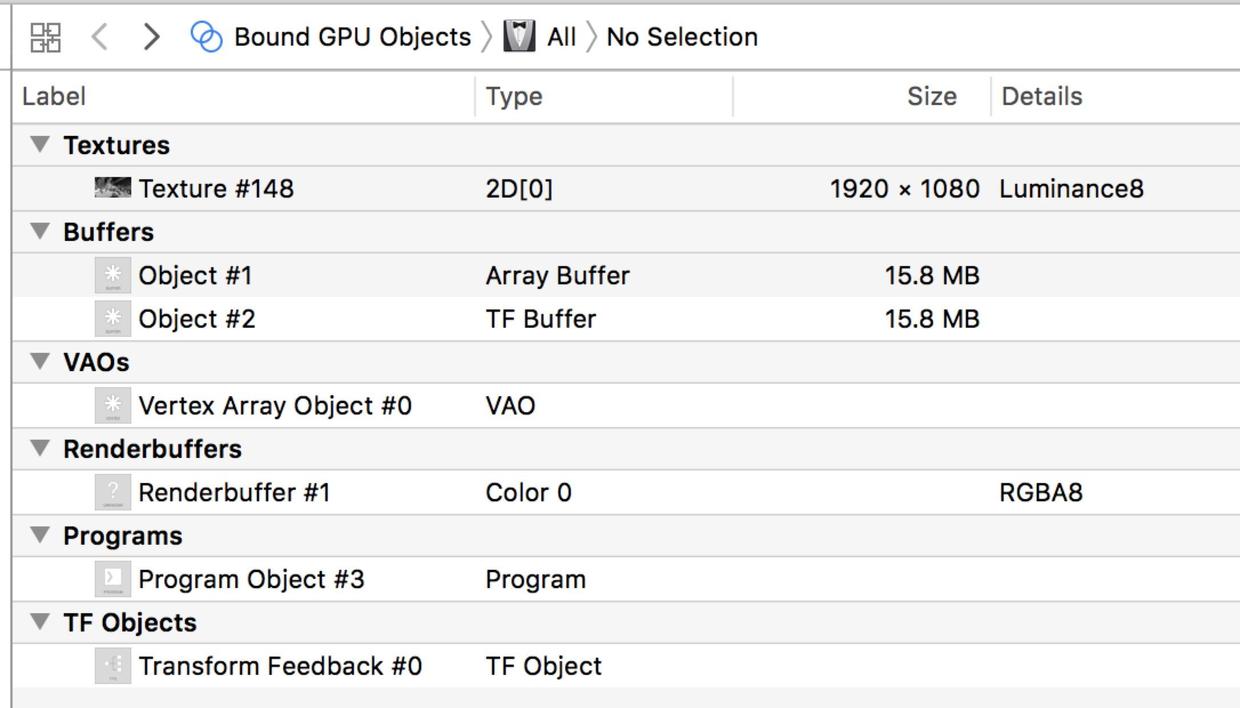Go forward with the right arrow
The width and height of the screenshot is (1240, 708).
coord(151,38)
